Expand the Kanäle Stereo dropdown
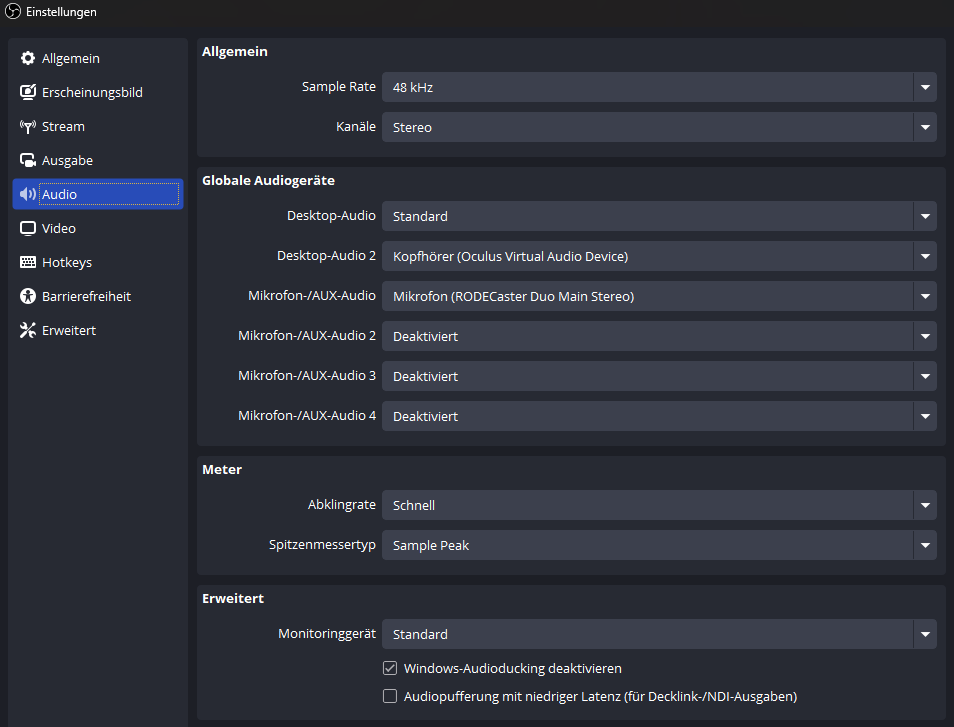 [x=658, y=127]
